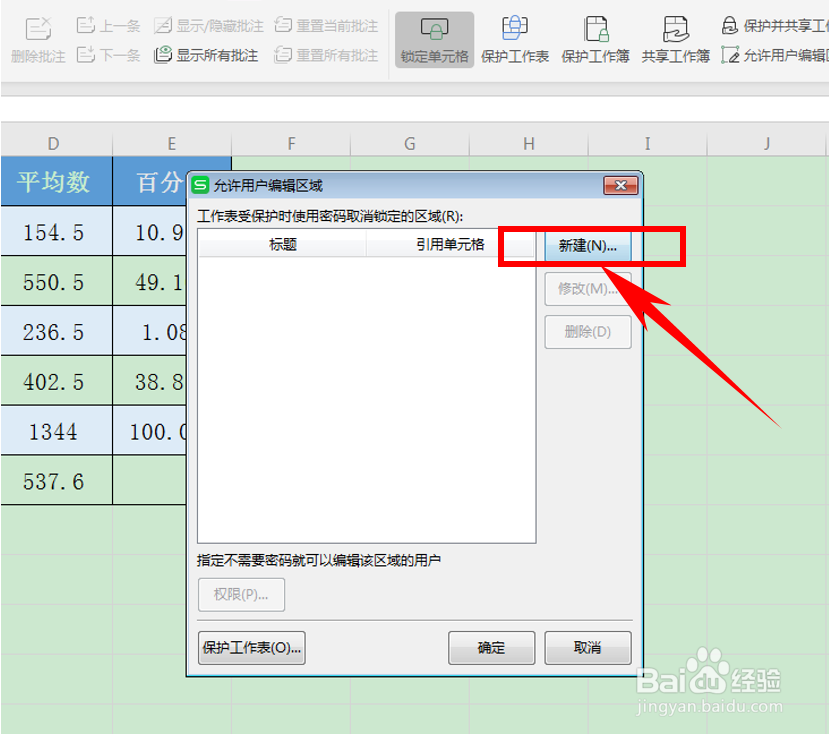Open the 保护工作表(O) dialog button
Screen dimensions: 829x735
(x=250, y=648)
